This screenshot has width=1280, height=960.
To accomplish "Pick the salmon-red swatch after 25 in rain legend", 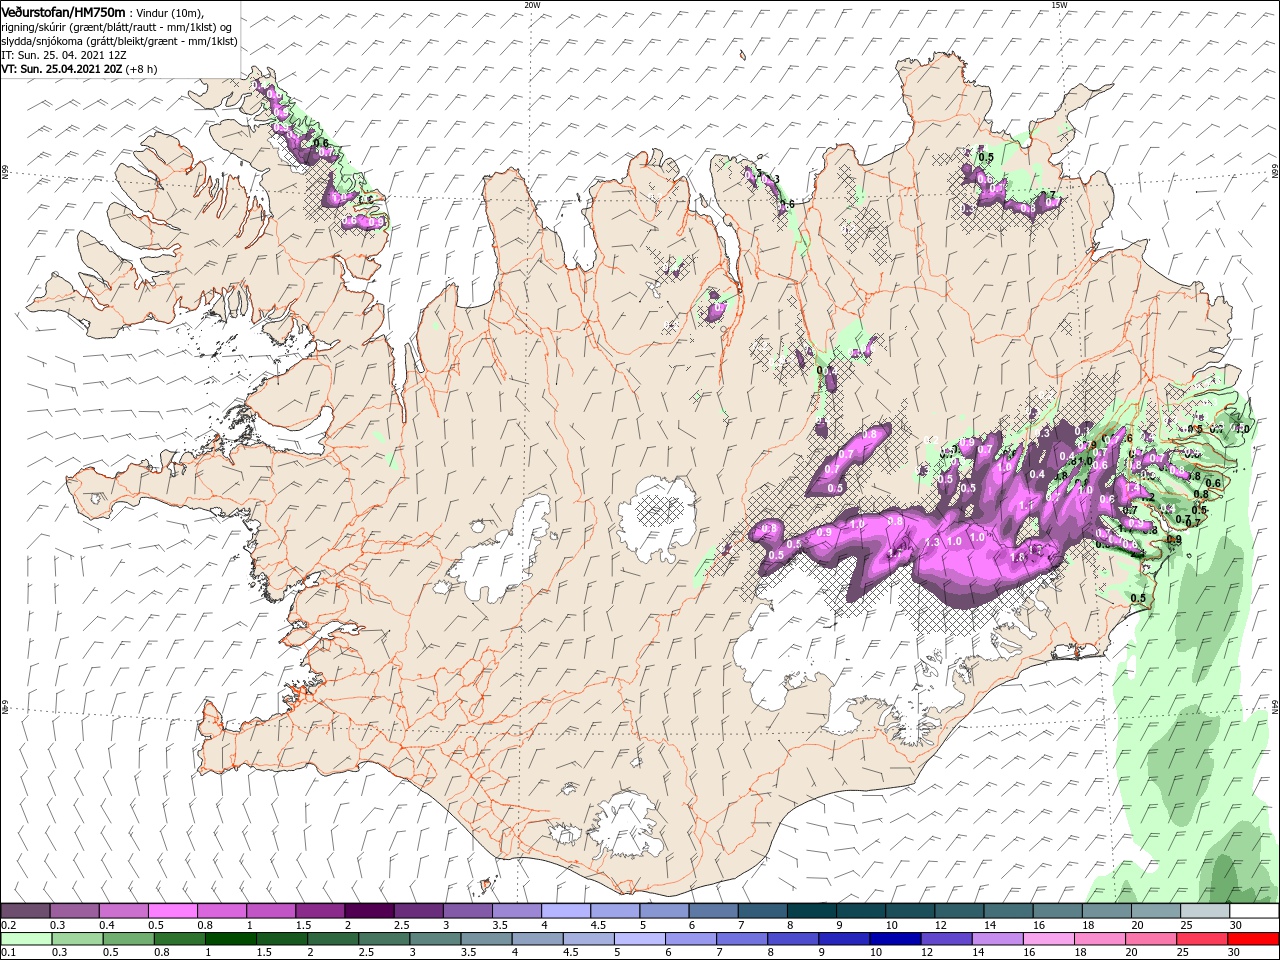I will 1202,939.
